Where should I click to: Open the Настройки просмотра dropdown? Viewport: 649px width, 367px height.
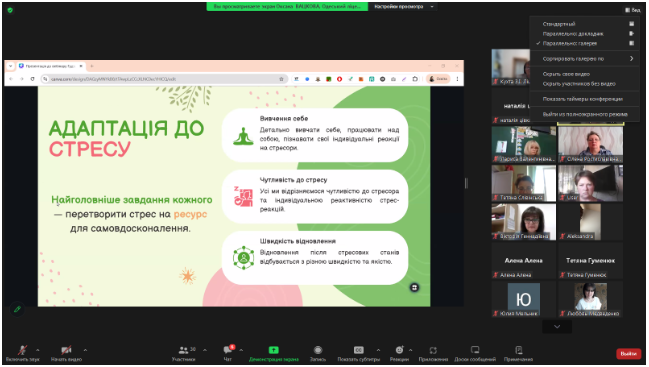[404, 7]
